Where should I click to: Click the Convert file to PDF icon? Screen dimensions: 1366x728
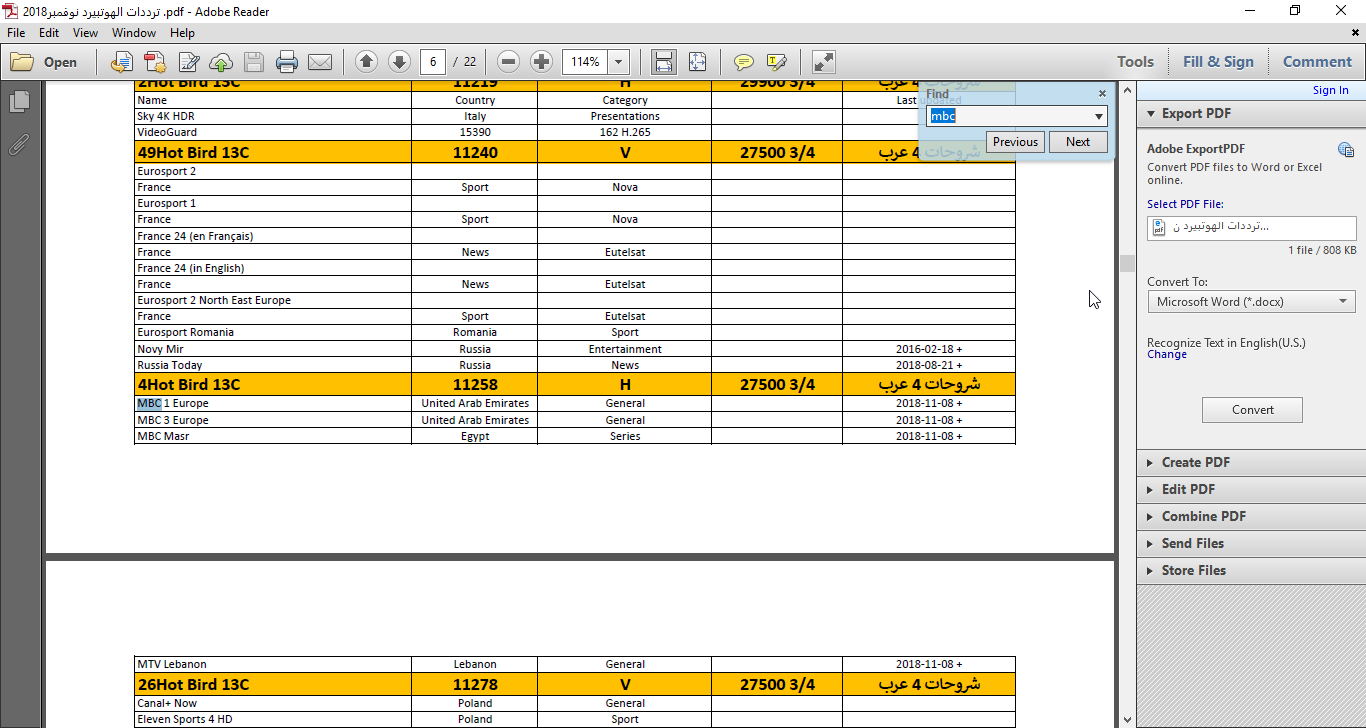tap(121, 62)
